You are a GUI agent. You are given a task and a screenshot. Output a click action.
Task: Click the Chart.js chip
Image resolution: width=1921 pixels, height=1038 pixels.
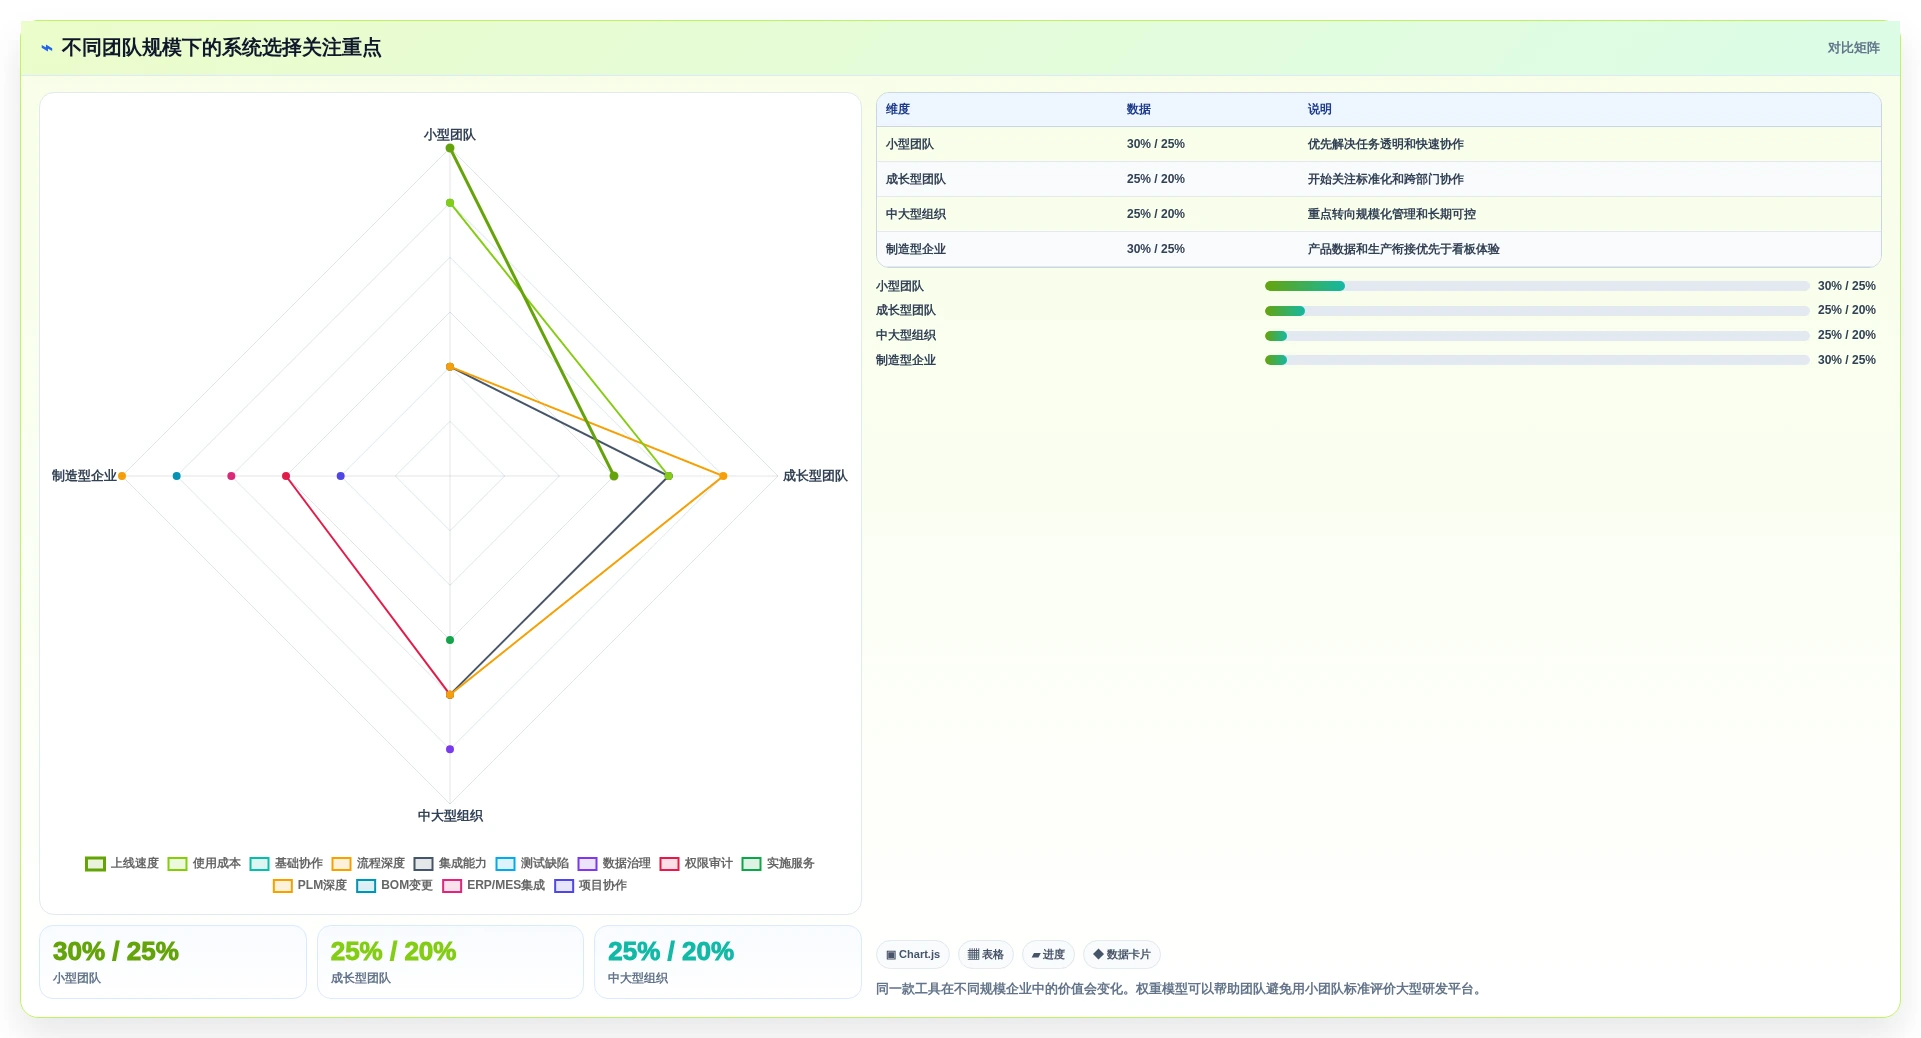point(913,955)
